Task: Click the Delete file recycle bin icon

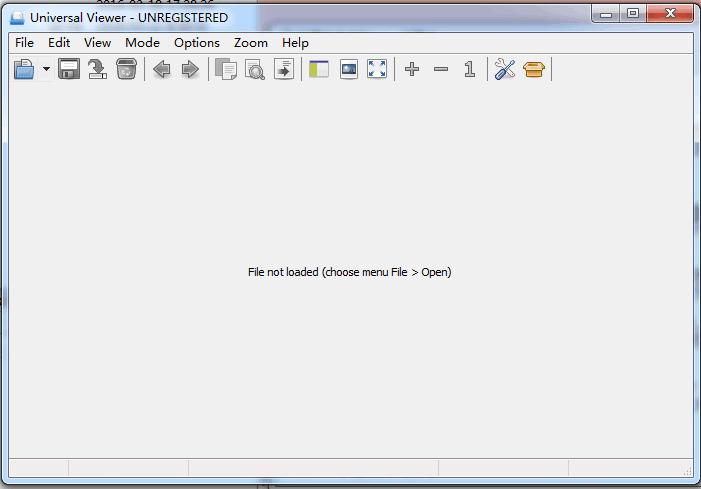Action: pyautogui.click(x=126, y=69)
